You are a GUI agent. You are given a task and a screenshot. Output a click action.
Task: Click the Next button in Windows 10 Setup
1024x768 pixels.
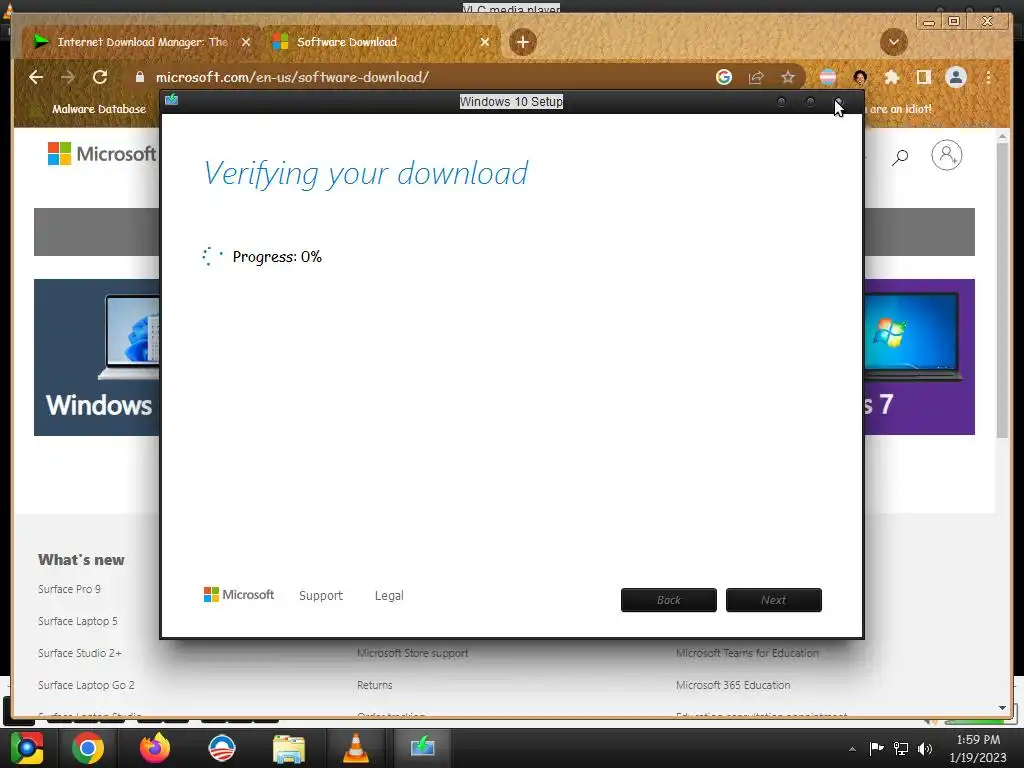773,600
